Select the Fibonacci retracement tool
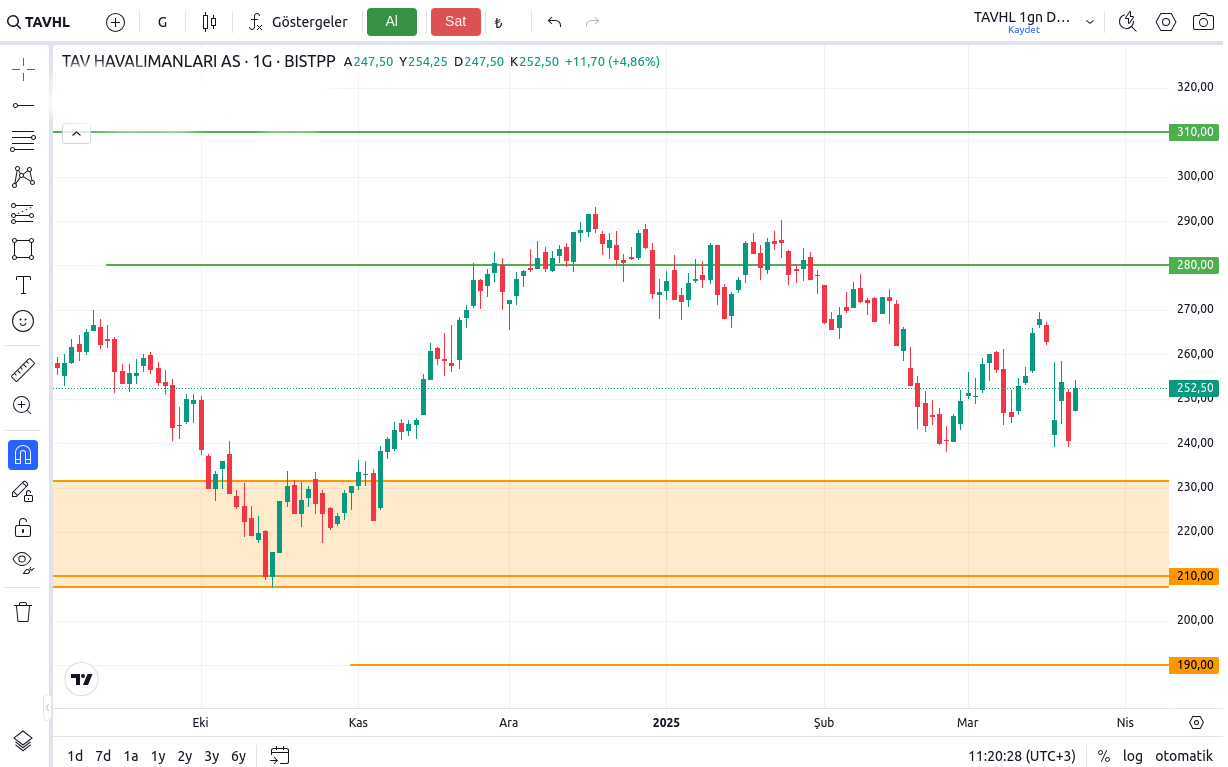 tap(23, 141)
